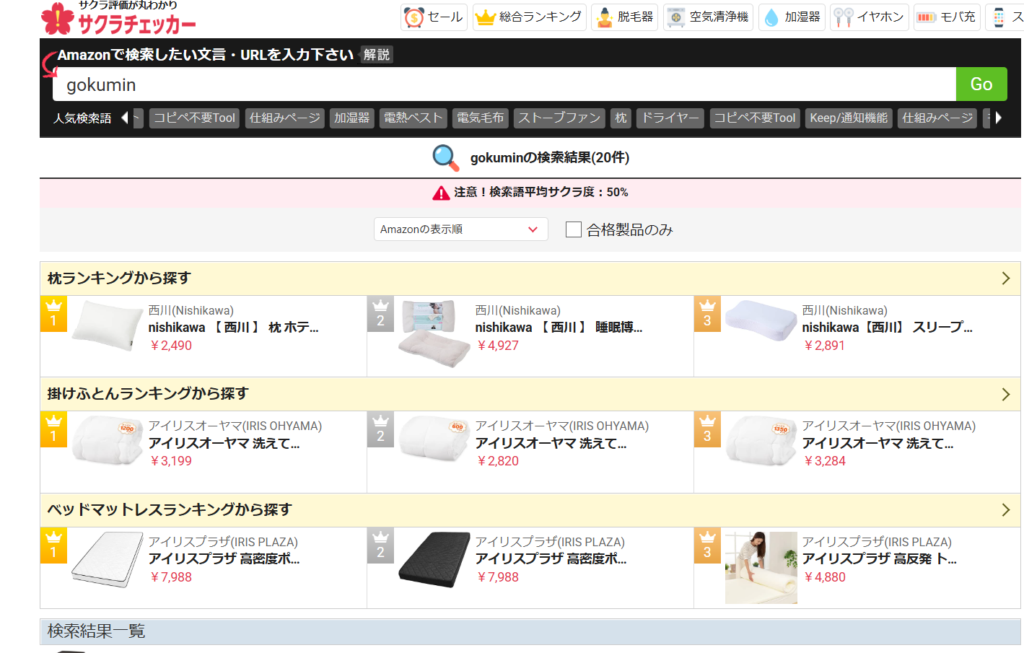Select the 電気毛布 popular keyword tag
Image resolution: width=1024 pixels, height=653 pixels.
pyautogui.click(x=480, y=118)
